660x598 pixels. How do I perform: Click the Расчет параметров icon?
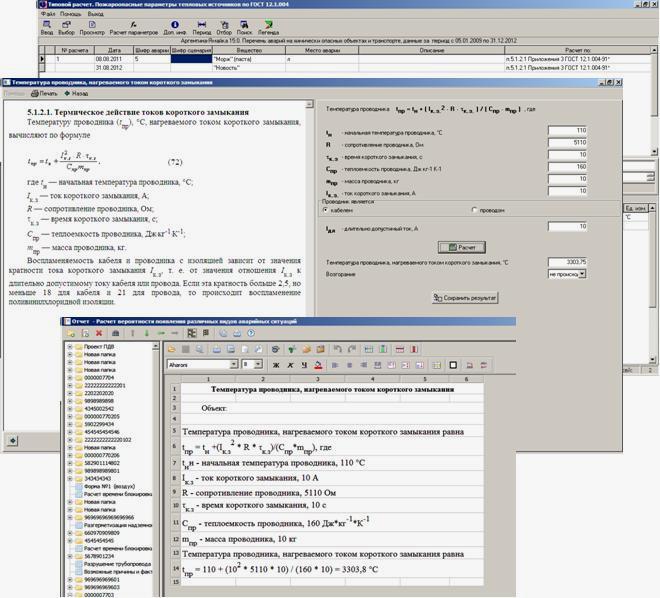click(133, 28)
